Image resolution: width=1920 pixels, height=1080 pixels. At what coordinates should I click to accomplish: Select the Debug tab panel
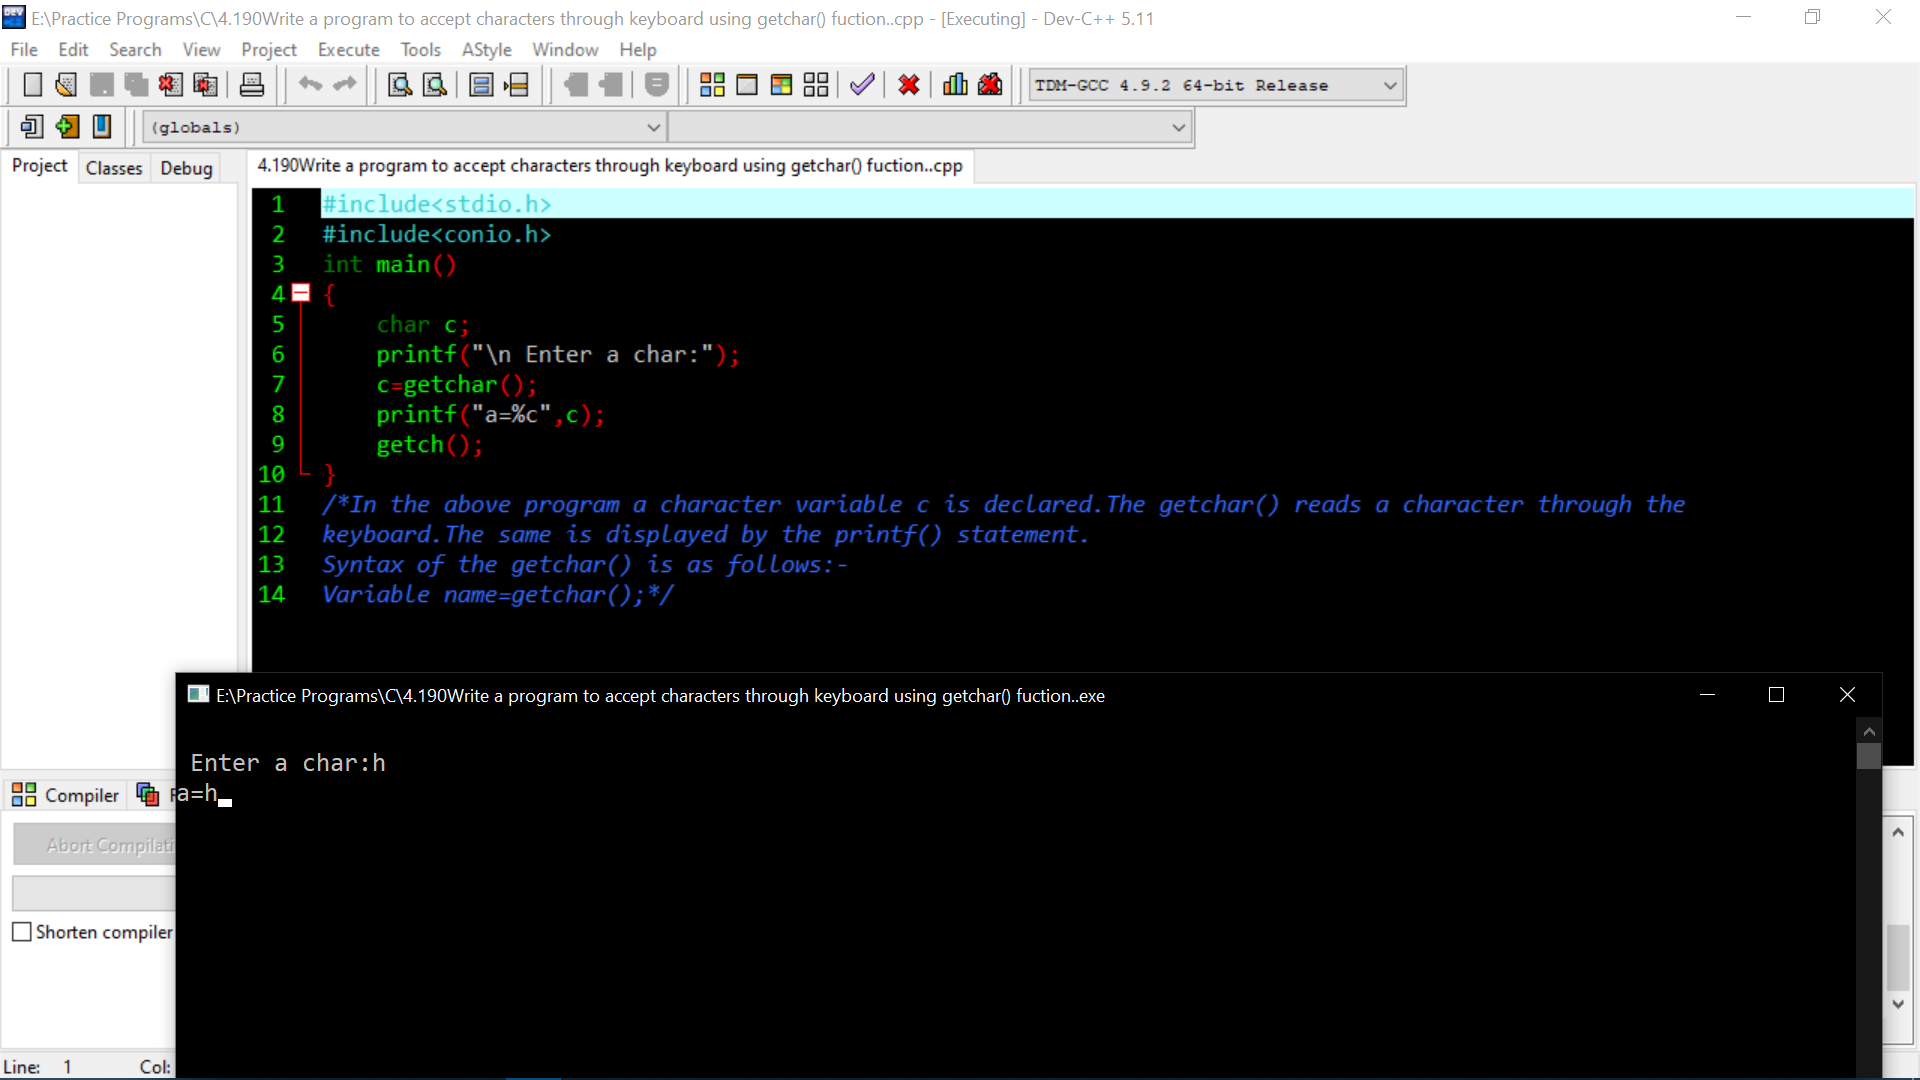pos(187,167)
